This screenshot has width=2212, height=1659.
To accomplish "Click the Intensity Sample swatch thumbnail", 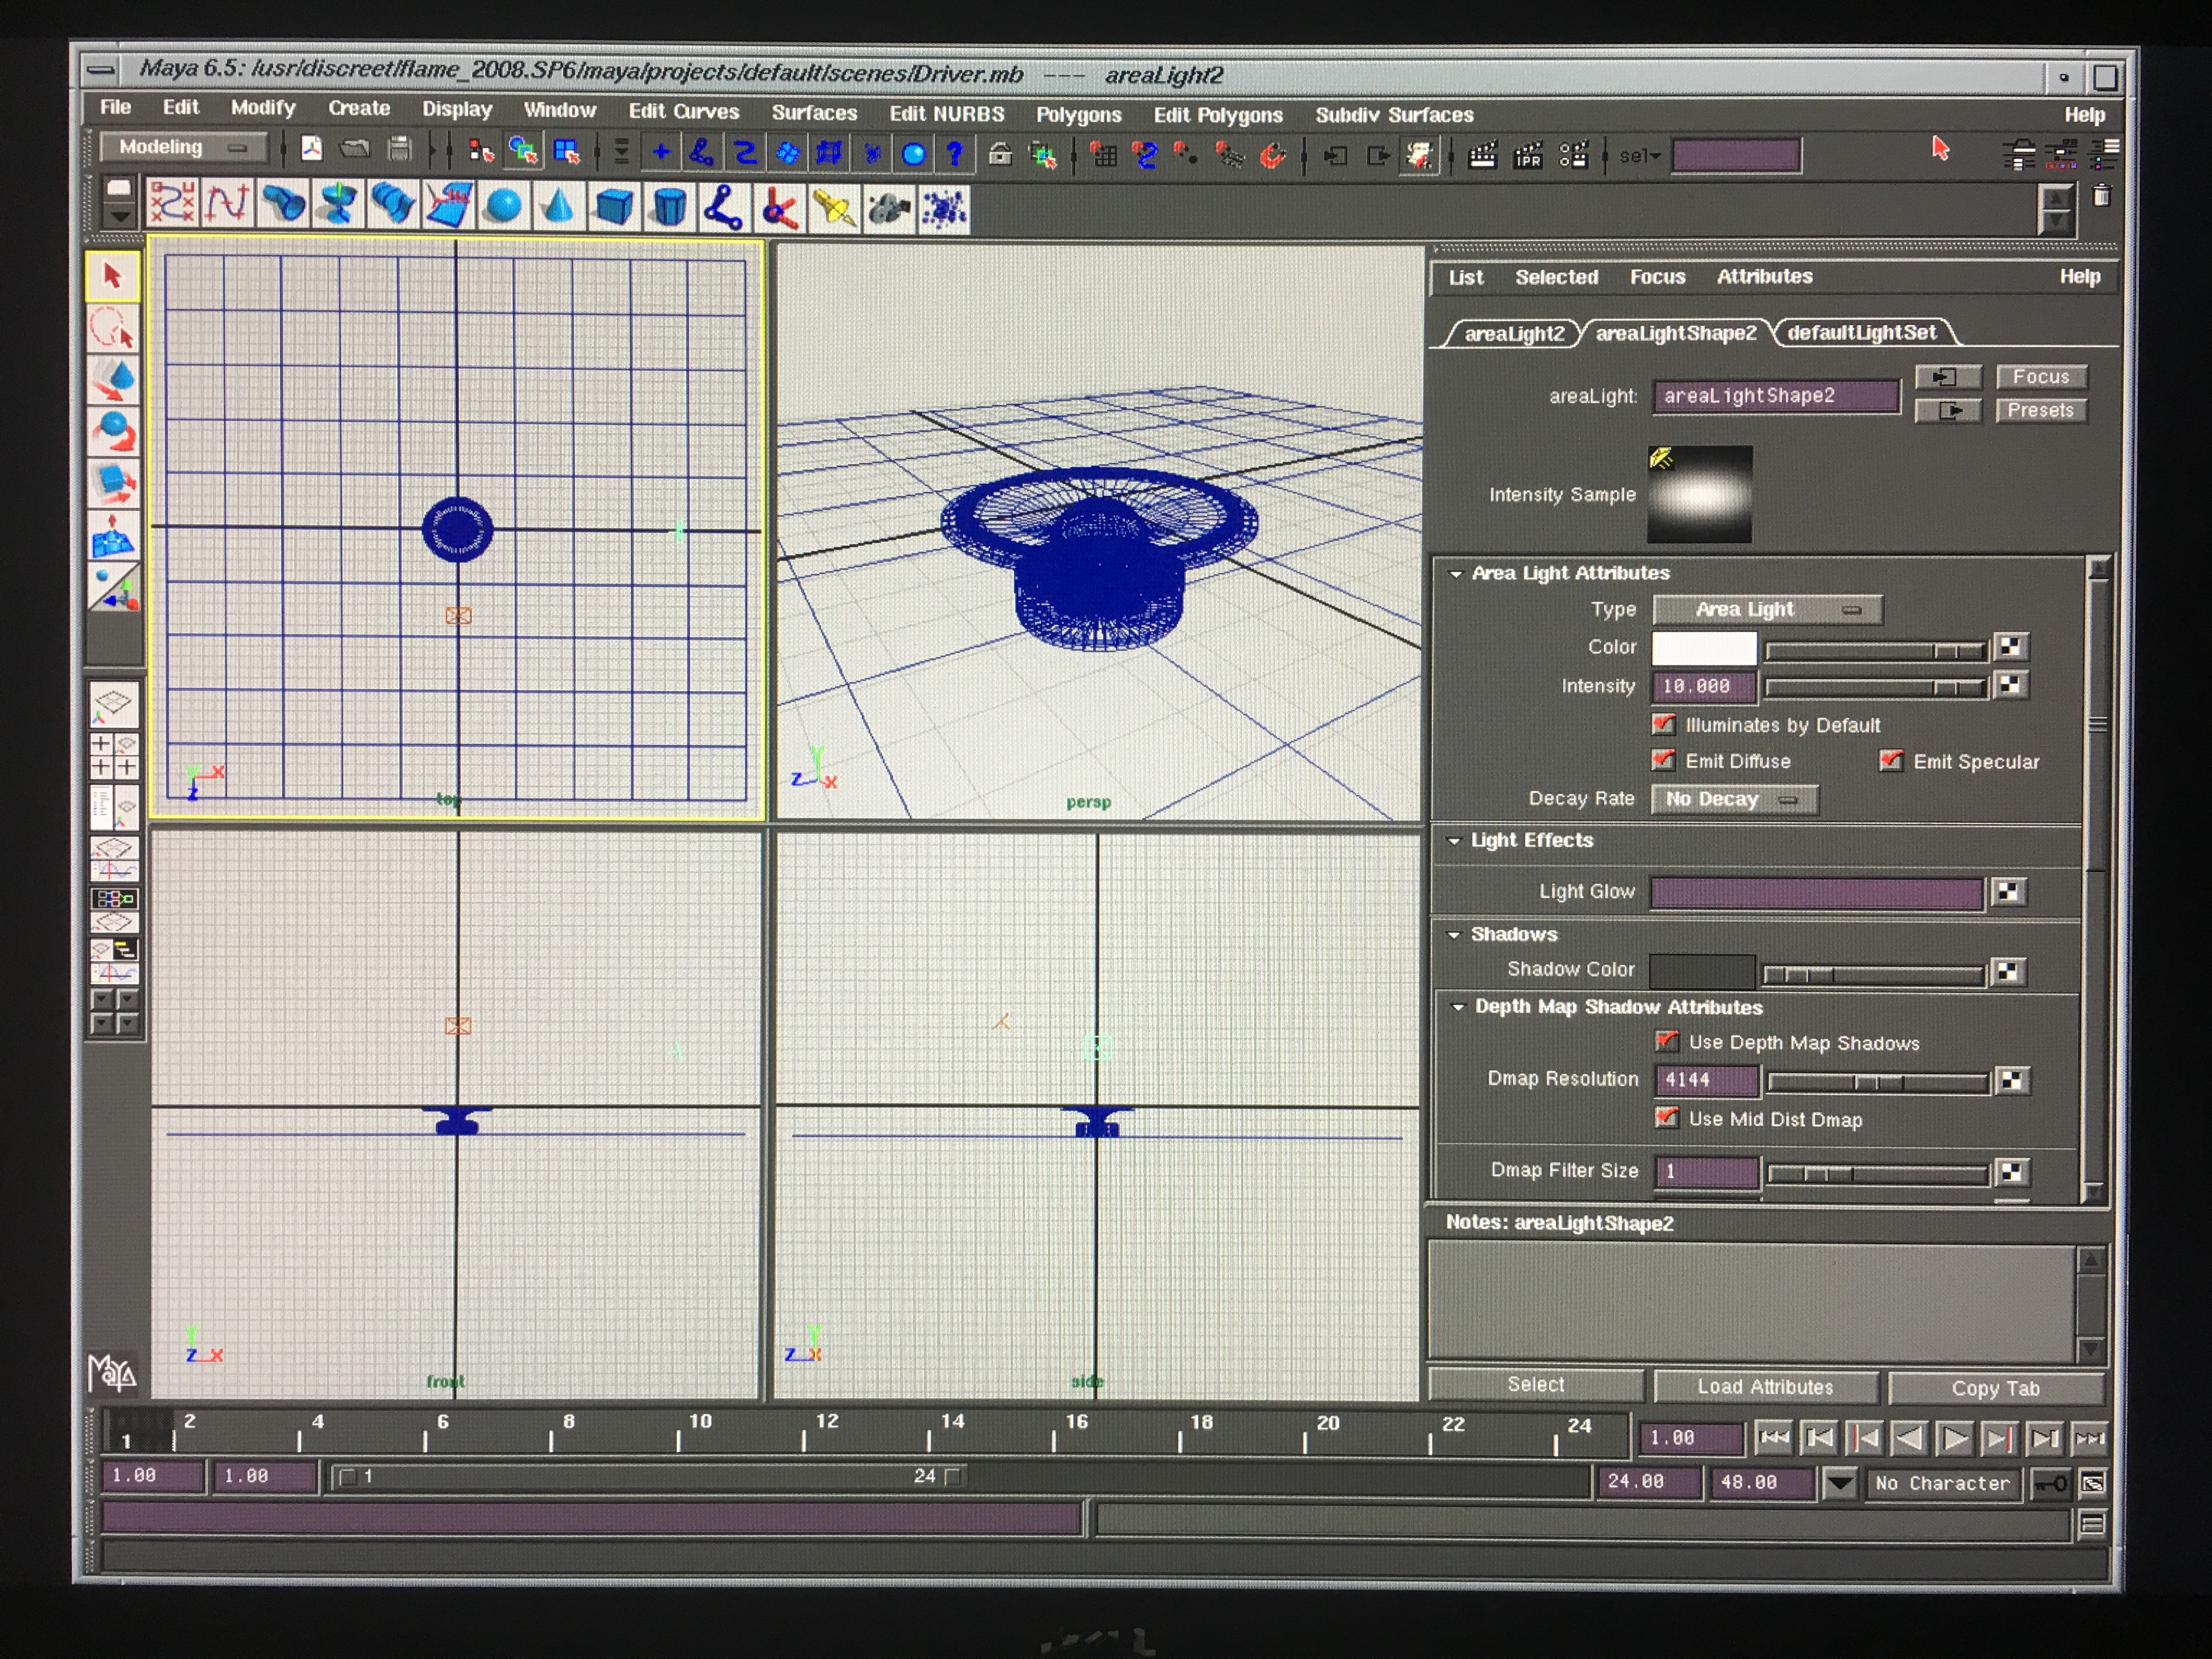I will click(x=1699, y=494).
